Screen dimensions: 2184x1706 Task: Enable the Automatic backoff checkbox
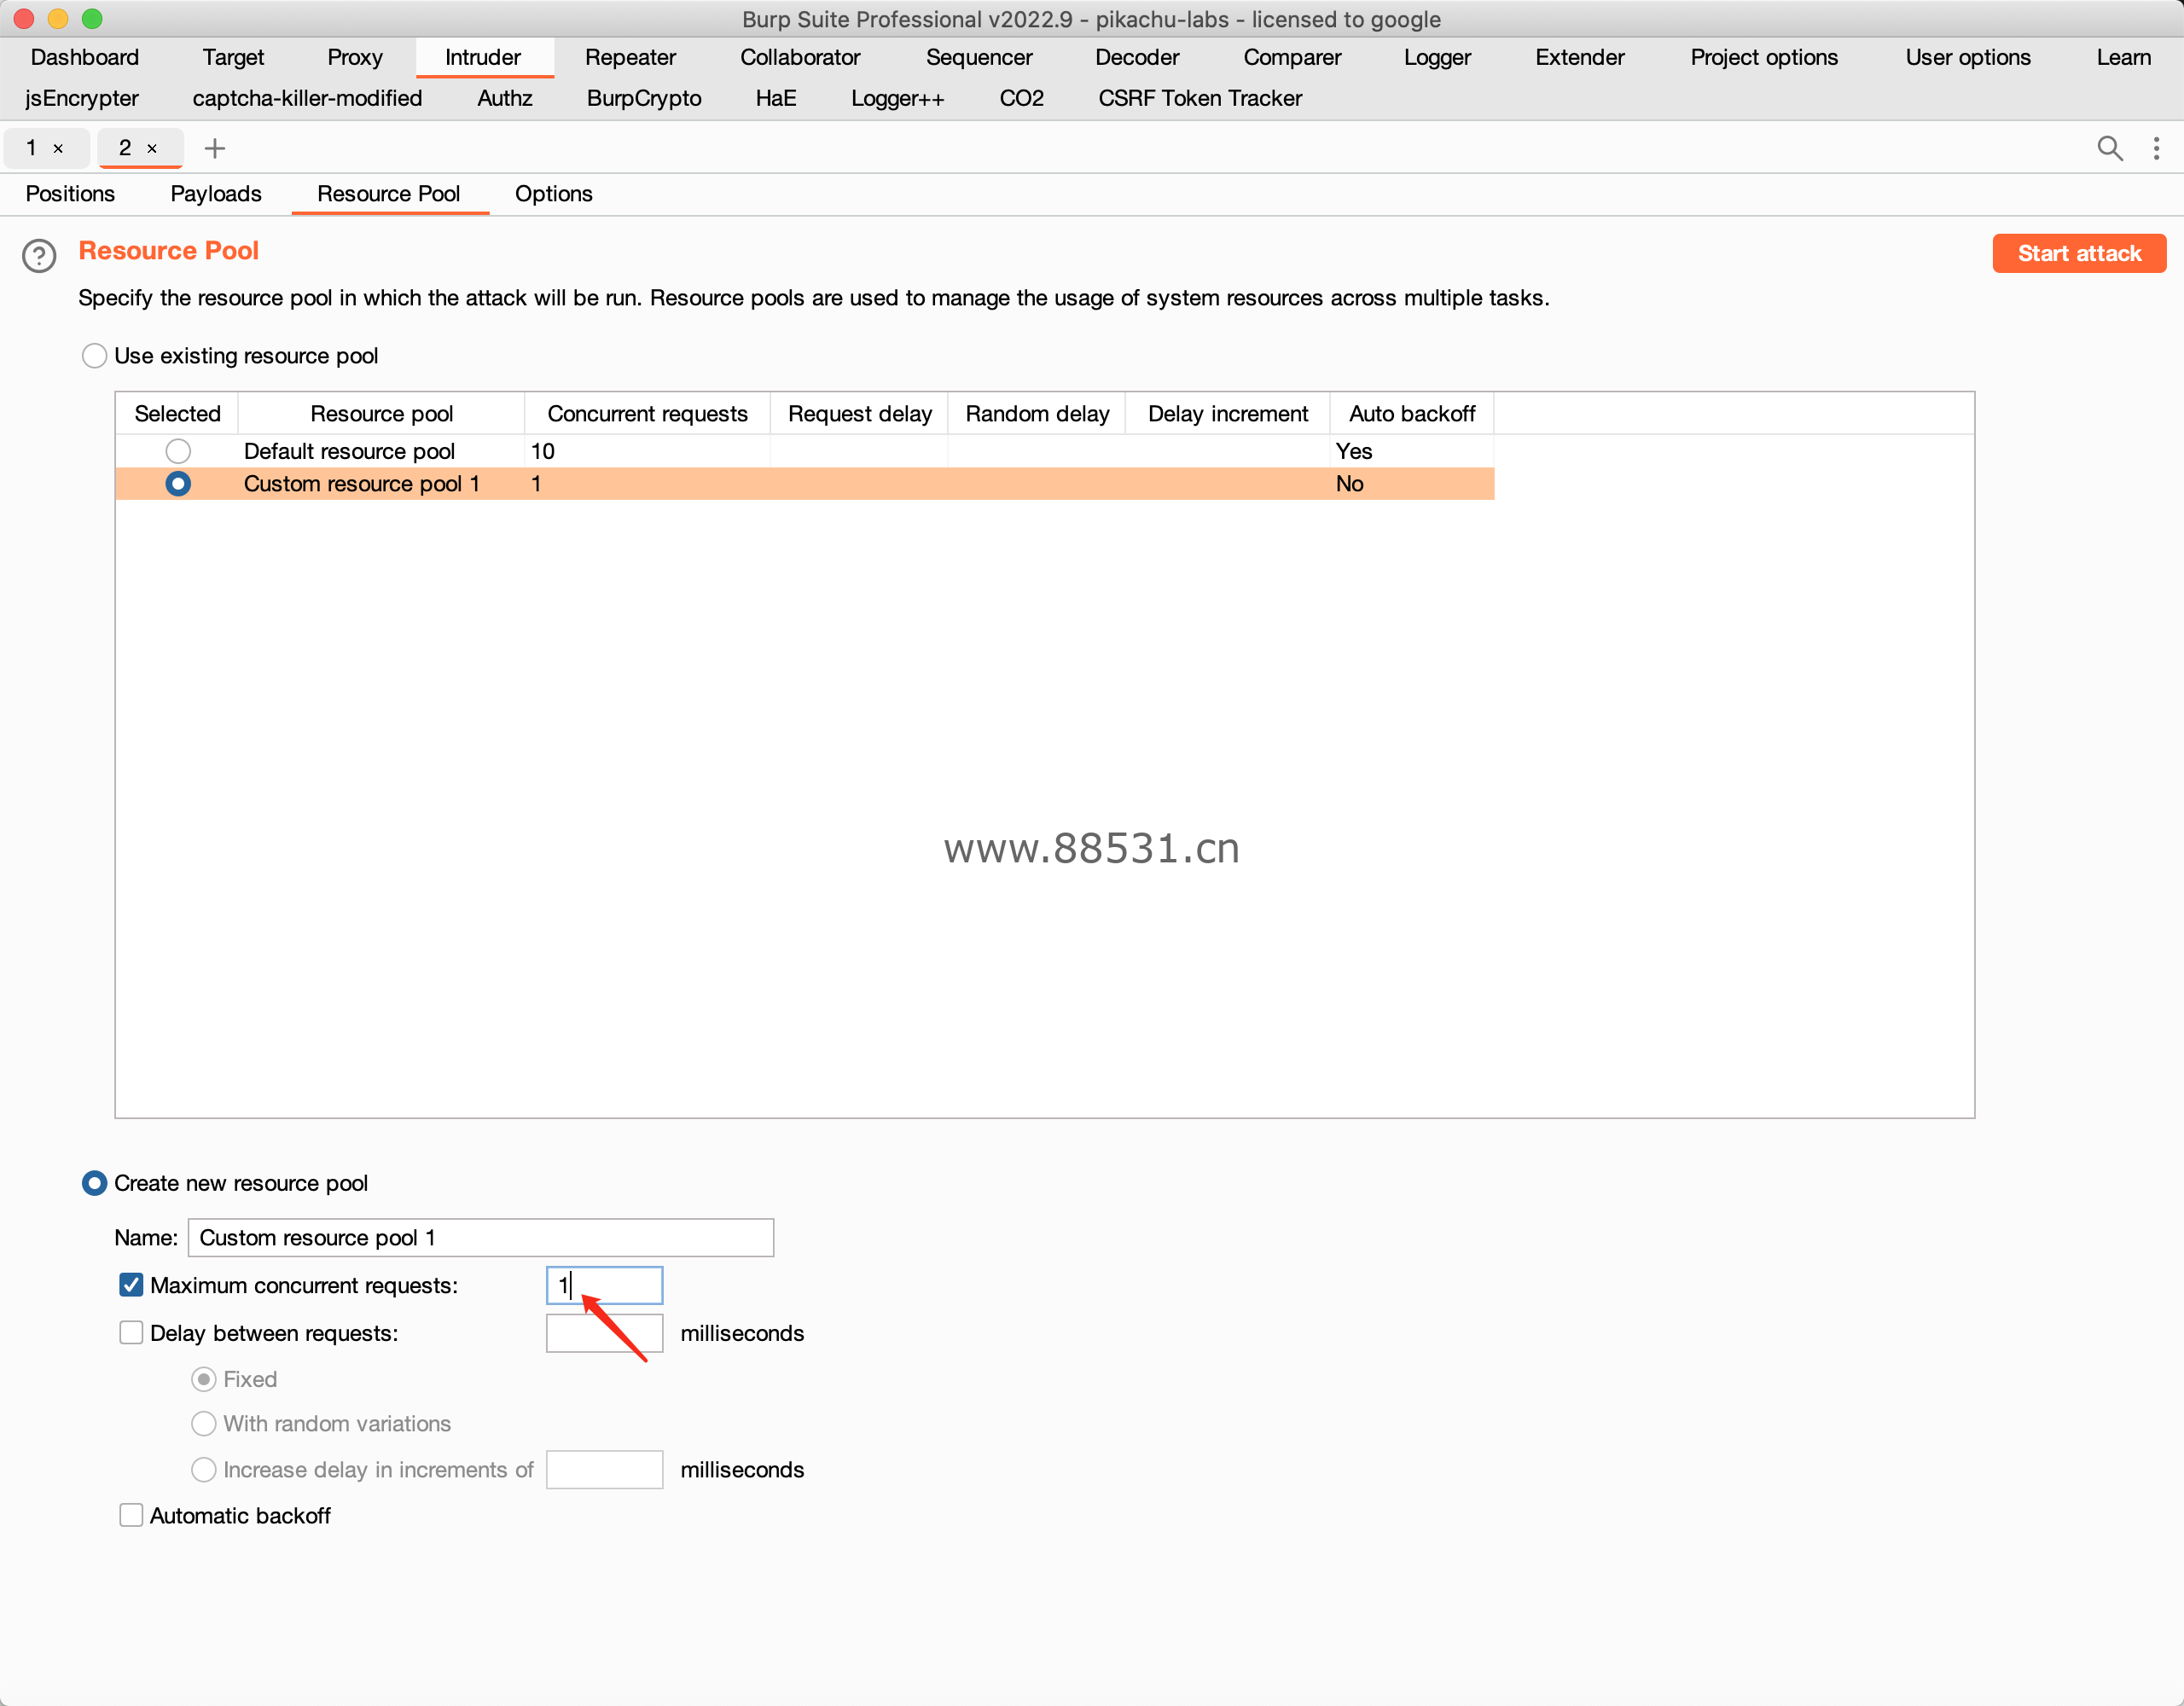click(x=131, y=1515)
